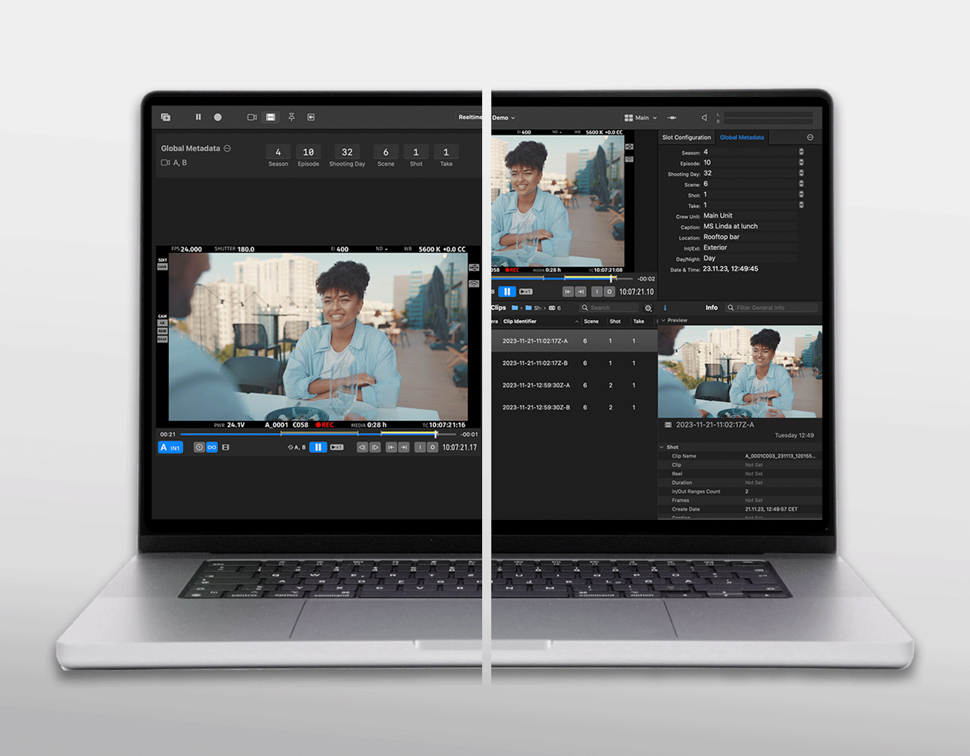
Task: Click the speaker audio icon
Action: [x=704, y=118]
